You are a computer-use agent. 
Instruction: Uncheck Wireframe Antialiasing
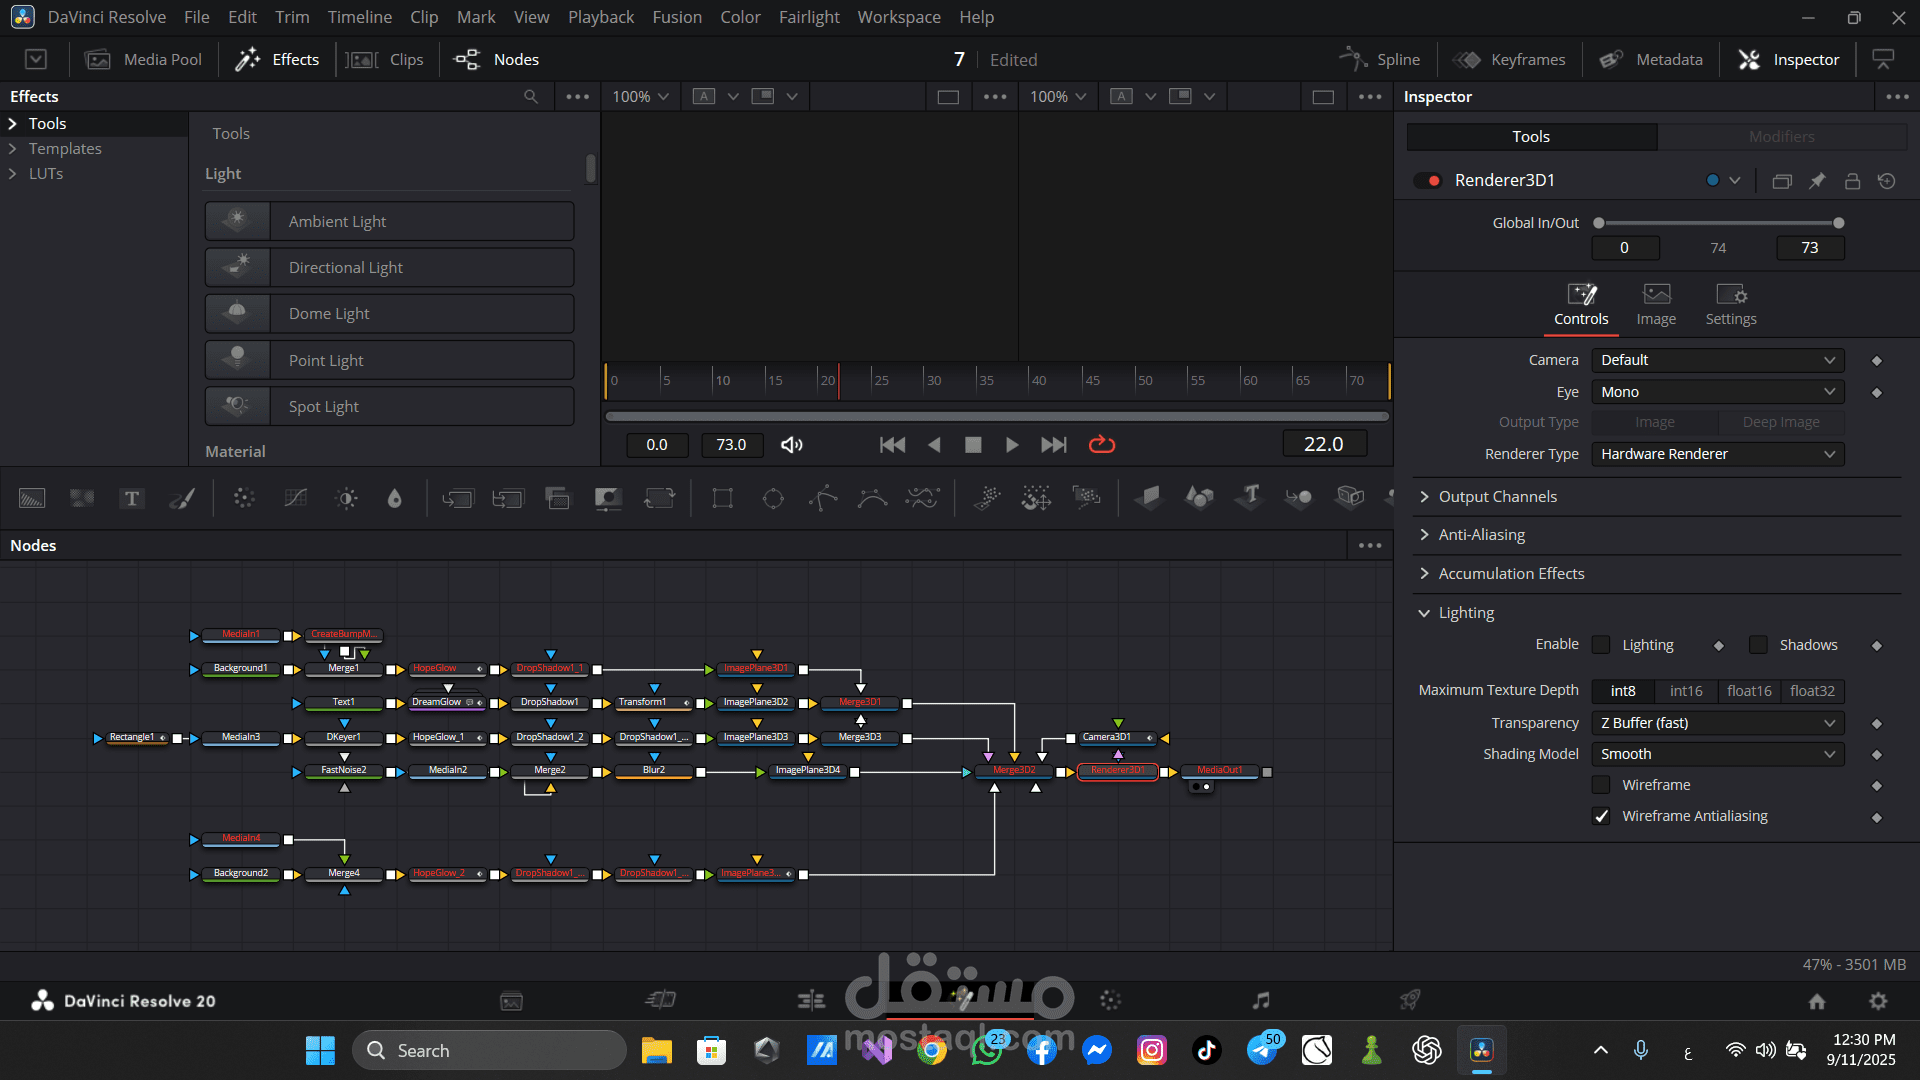click(x=1601, y=816)
